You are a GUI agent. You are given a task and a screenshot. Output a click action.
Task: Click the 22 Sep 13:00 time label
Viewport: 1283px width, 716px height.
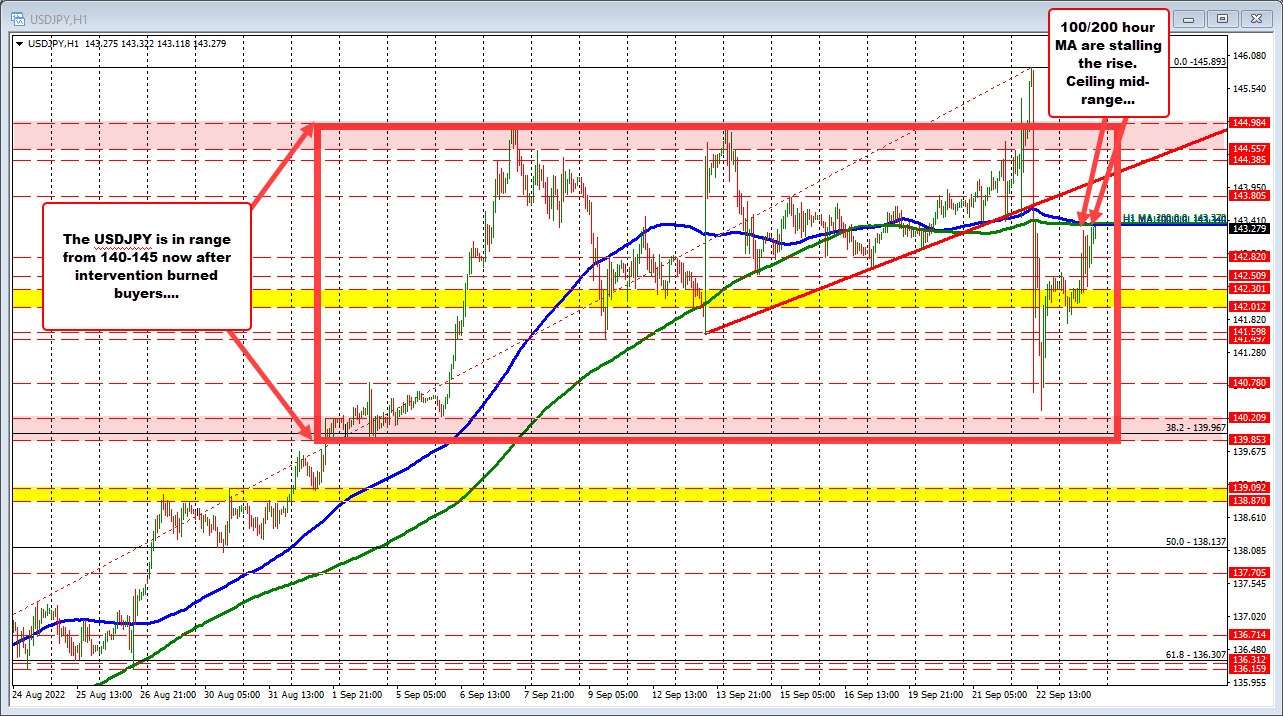pos(1066,693)
